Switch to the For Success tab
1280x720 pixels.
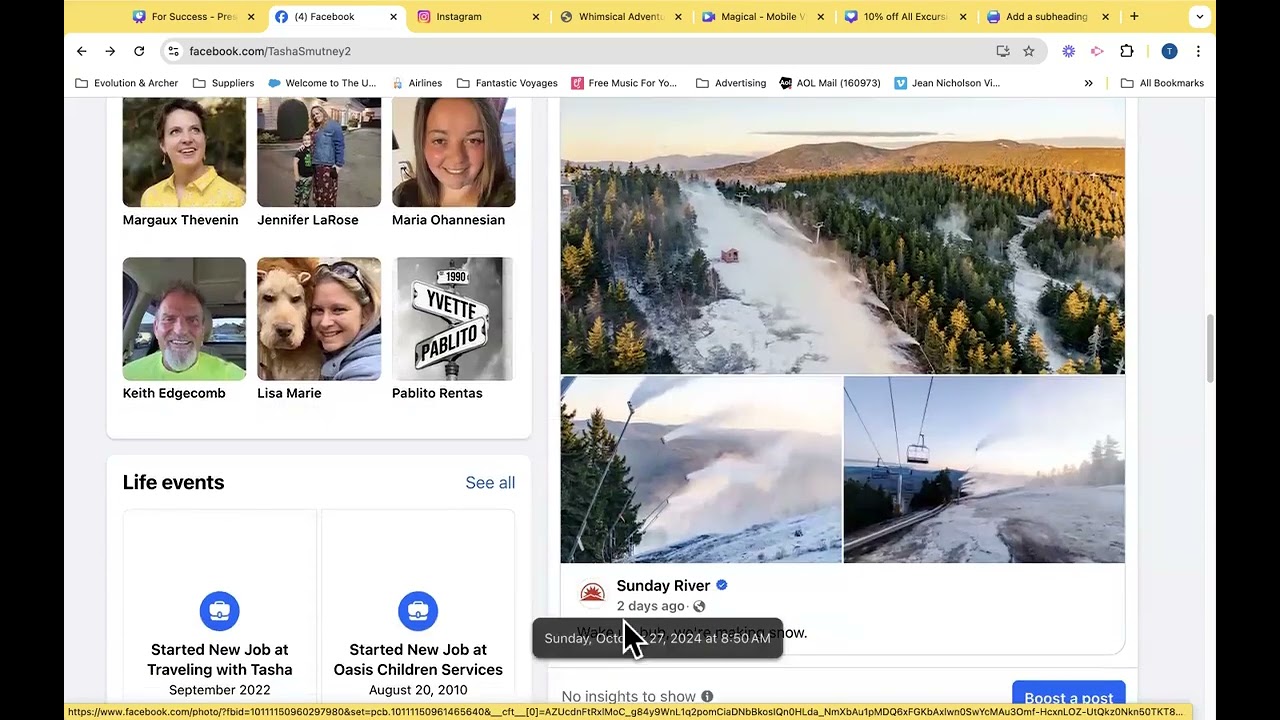[195, 16]
